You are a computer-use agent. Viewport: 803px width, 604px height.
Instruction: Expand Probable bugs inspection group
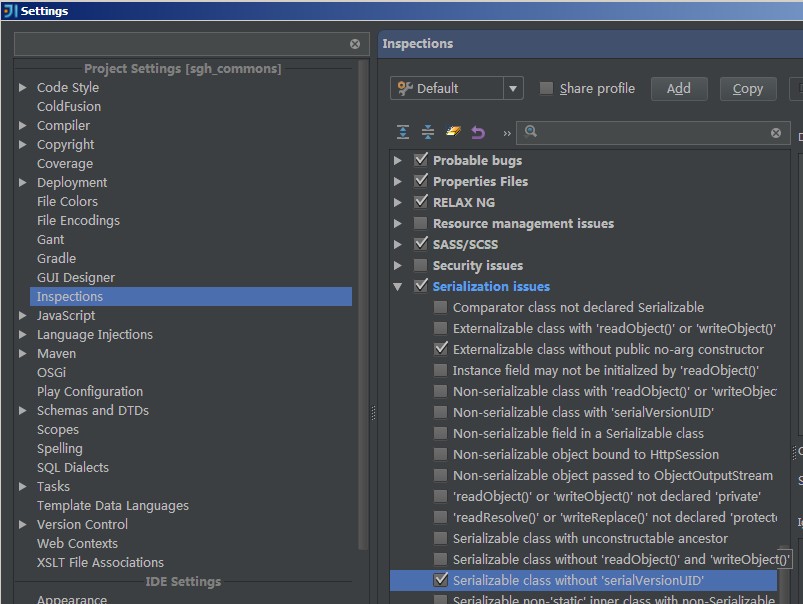pos(397,160)
